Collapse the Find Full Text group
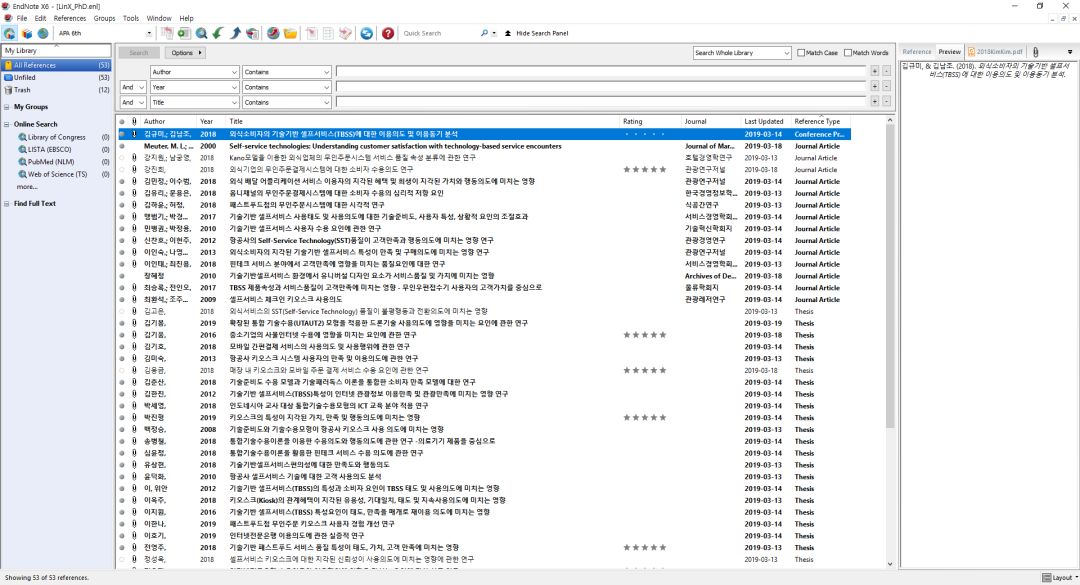Image resolution: width=1080 pixels, height=585 pixels. pos(6,203)
